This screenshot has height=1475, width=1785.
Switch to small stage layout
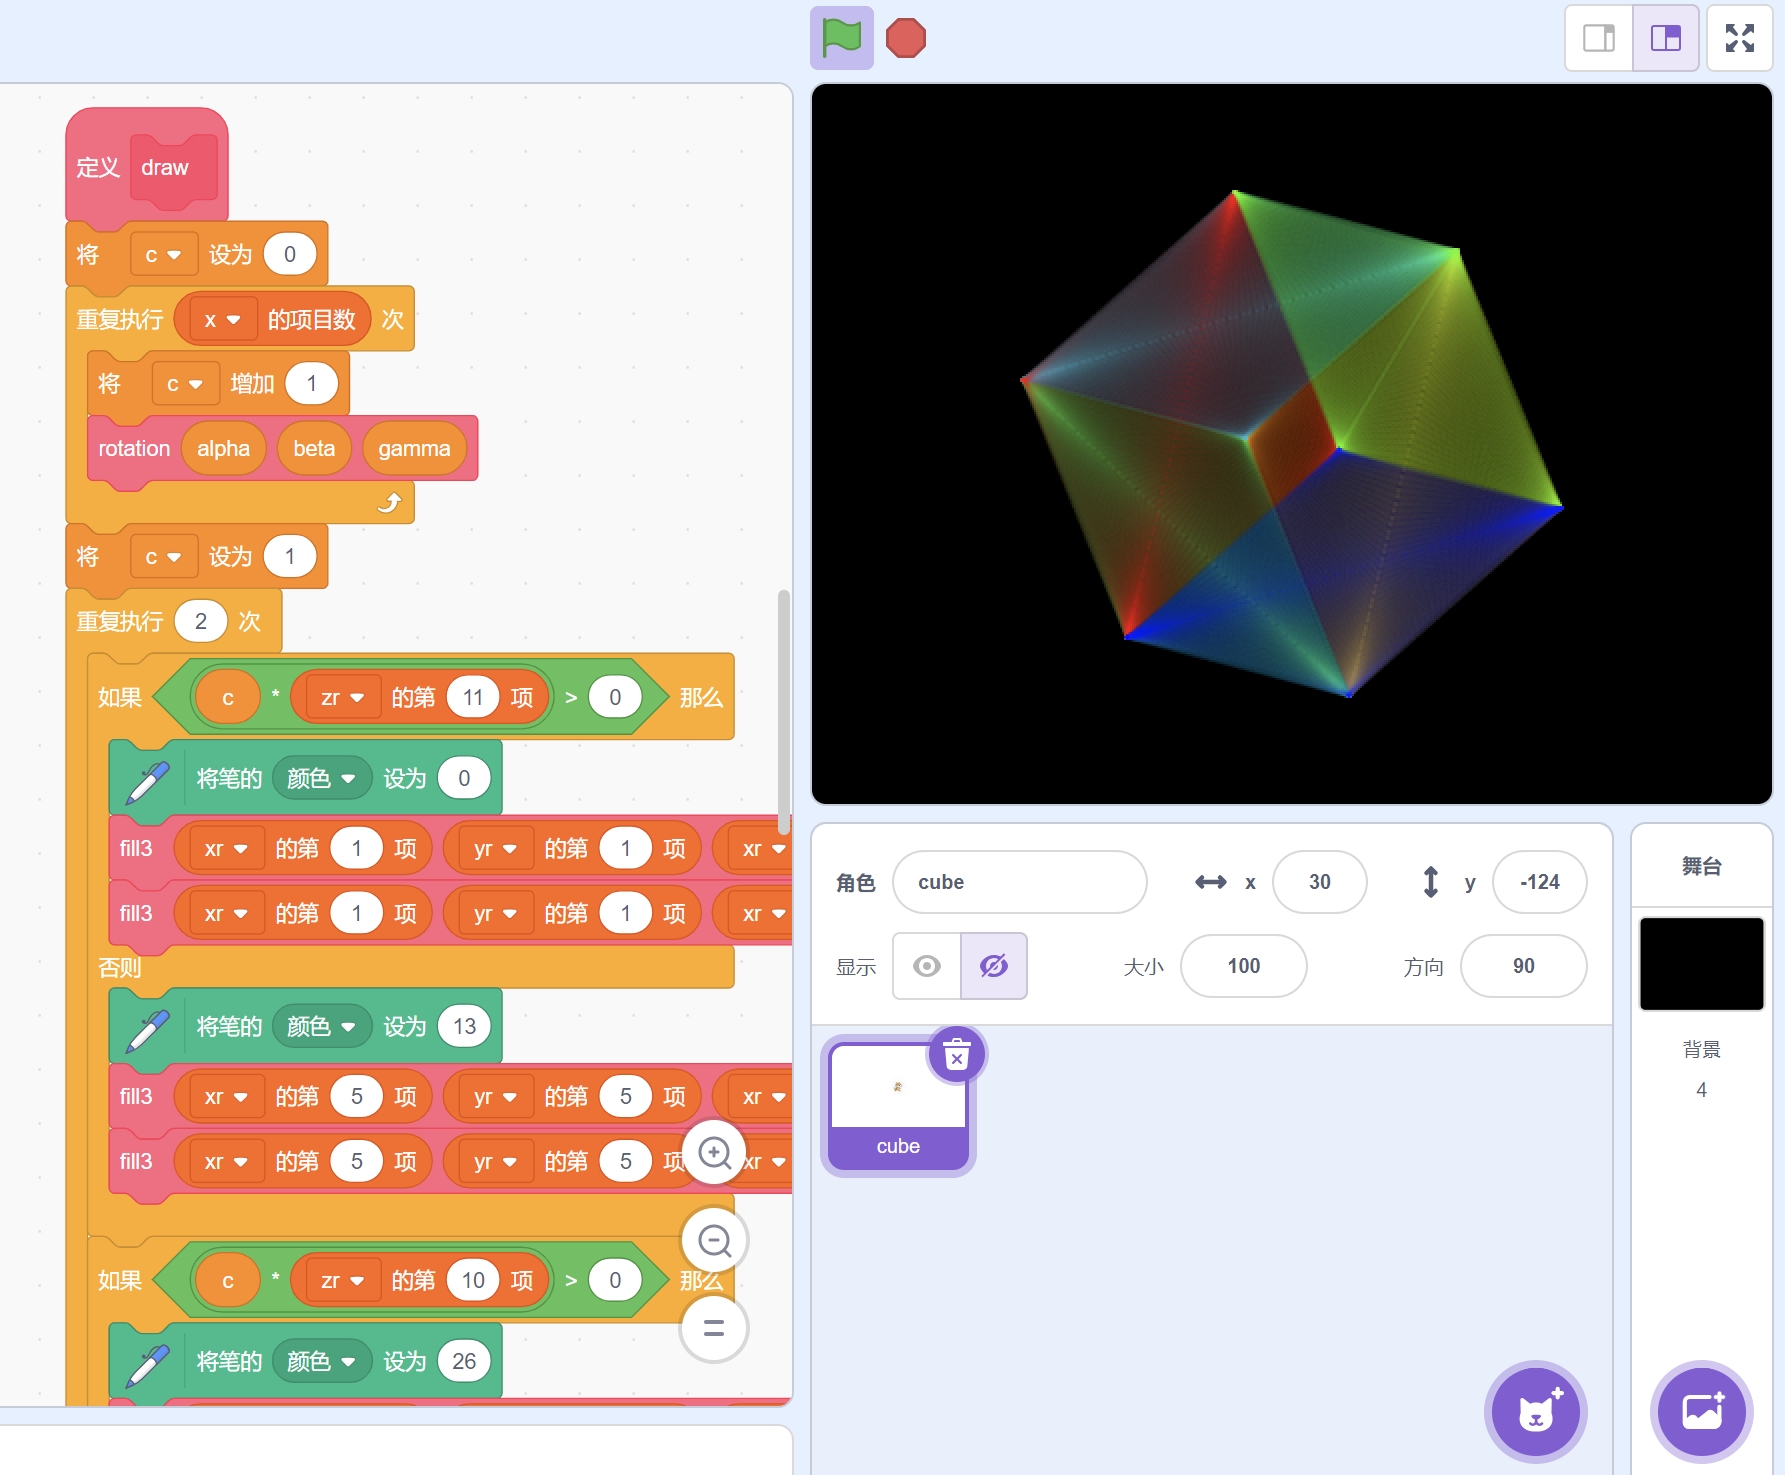(x=1598, y=39)
